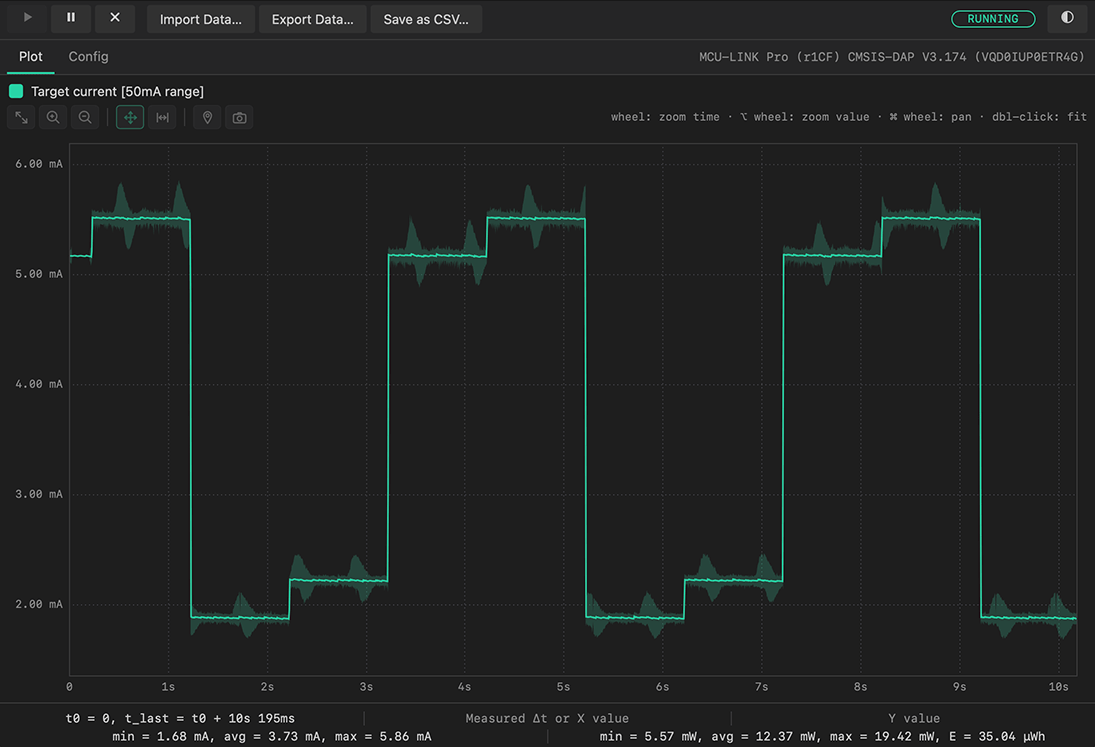Click the 8s time axis label

(860, 687)
